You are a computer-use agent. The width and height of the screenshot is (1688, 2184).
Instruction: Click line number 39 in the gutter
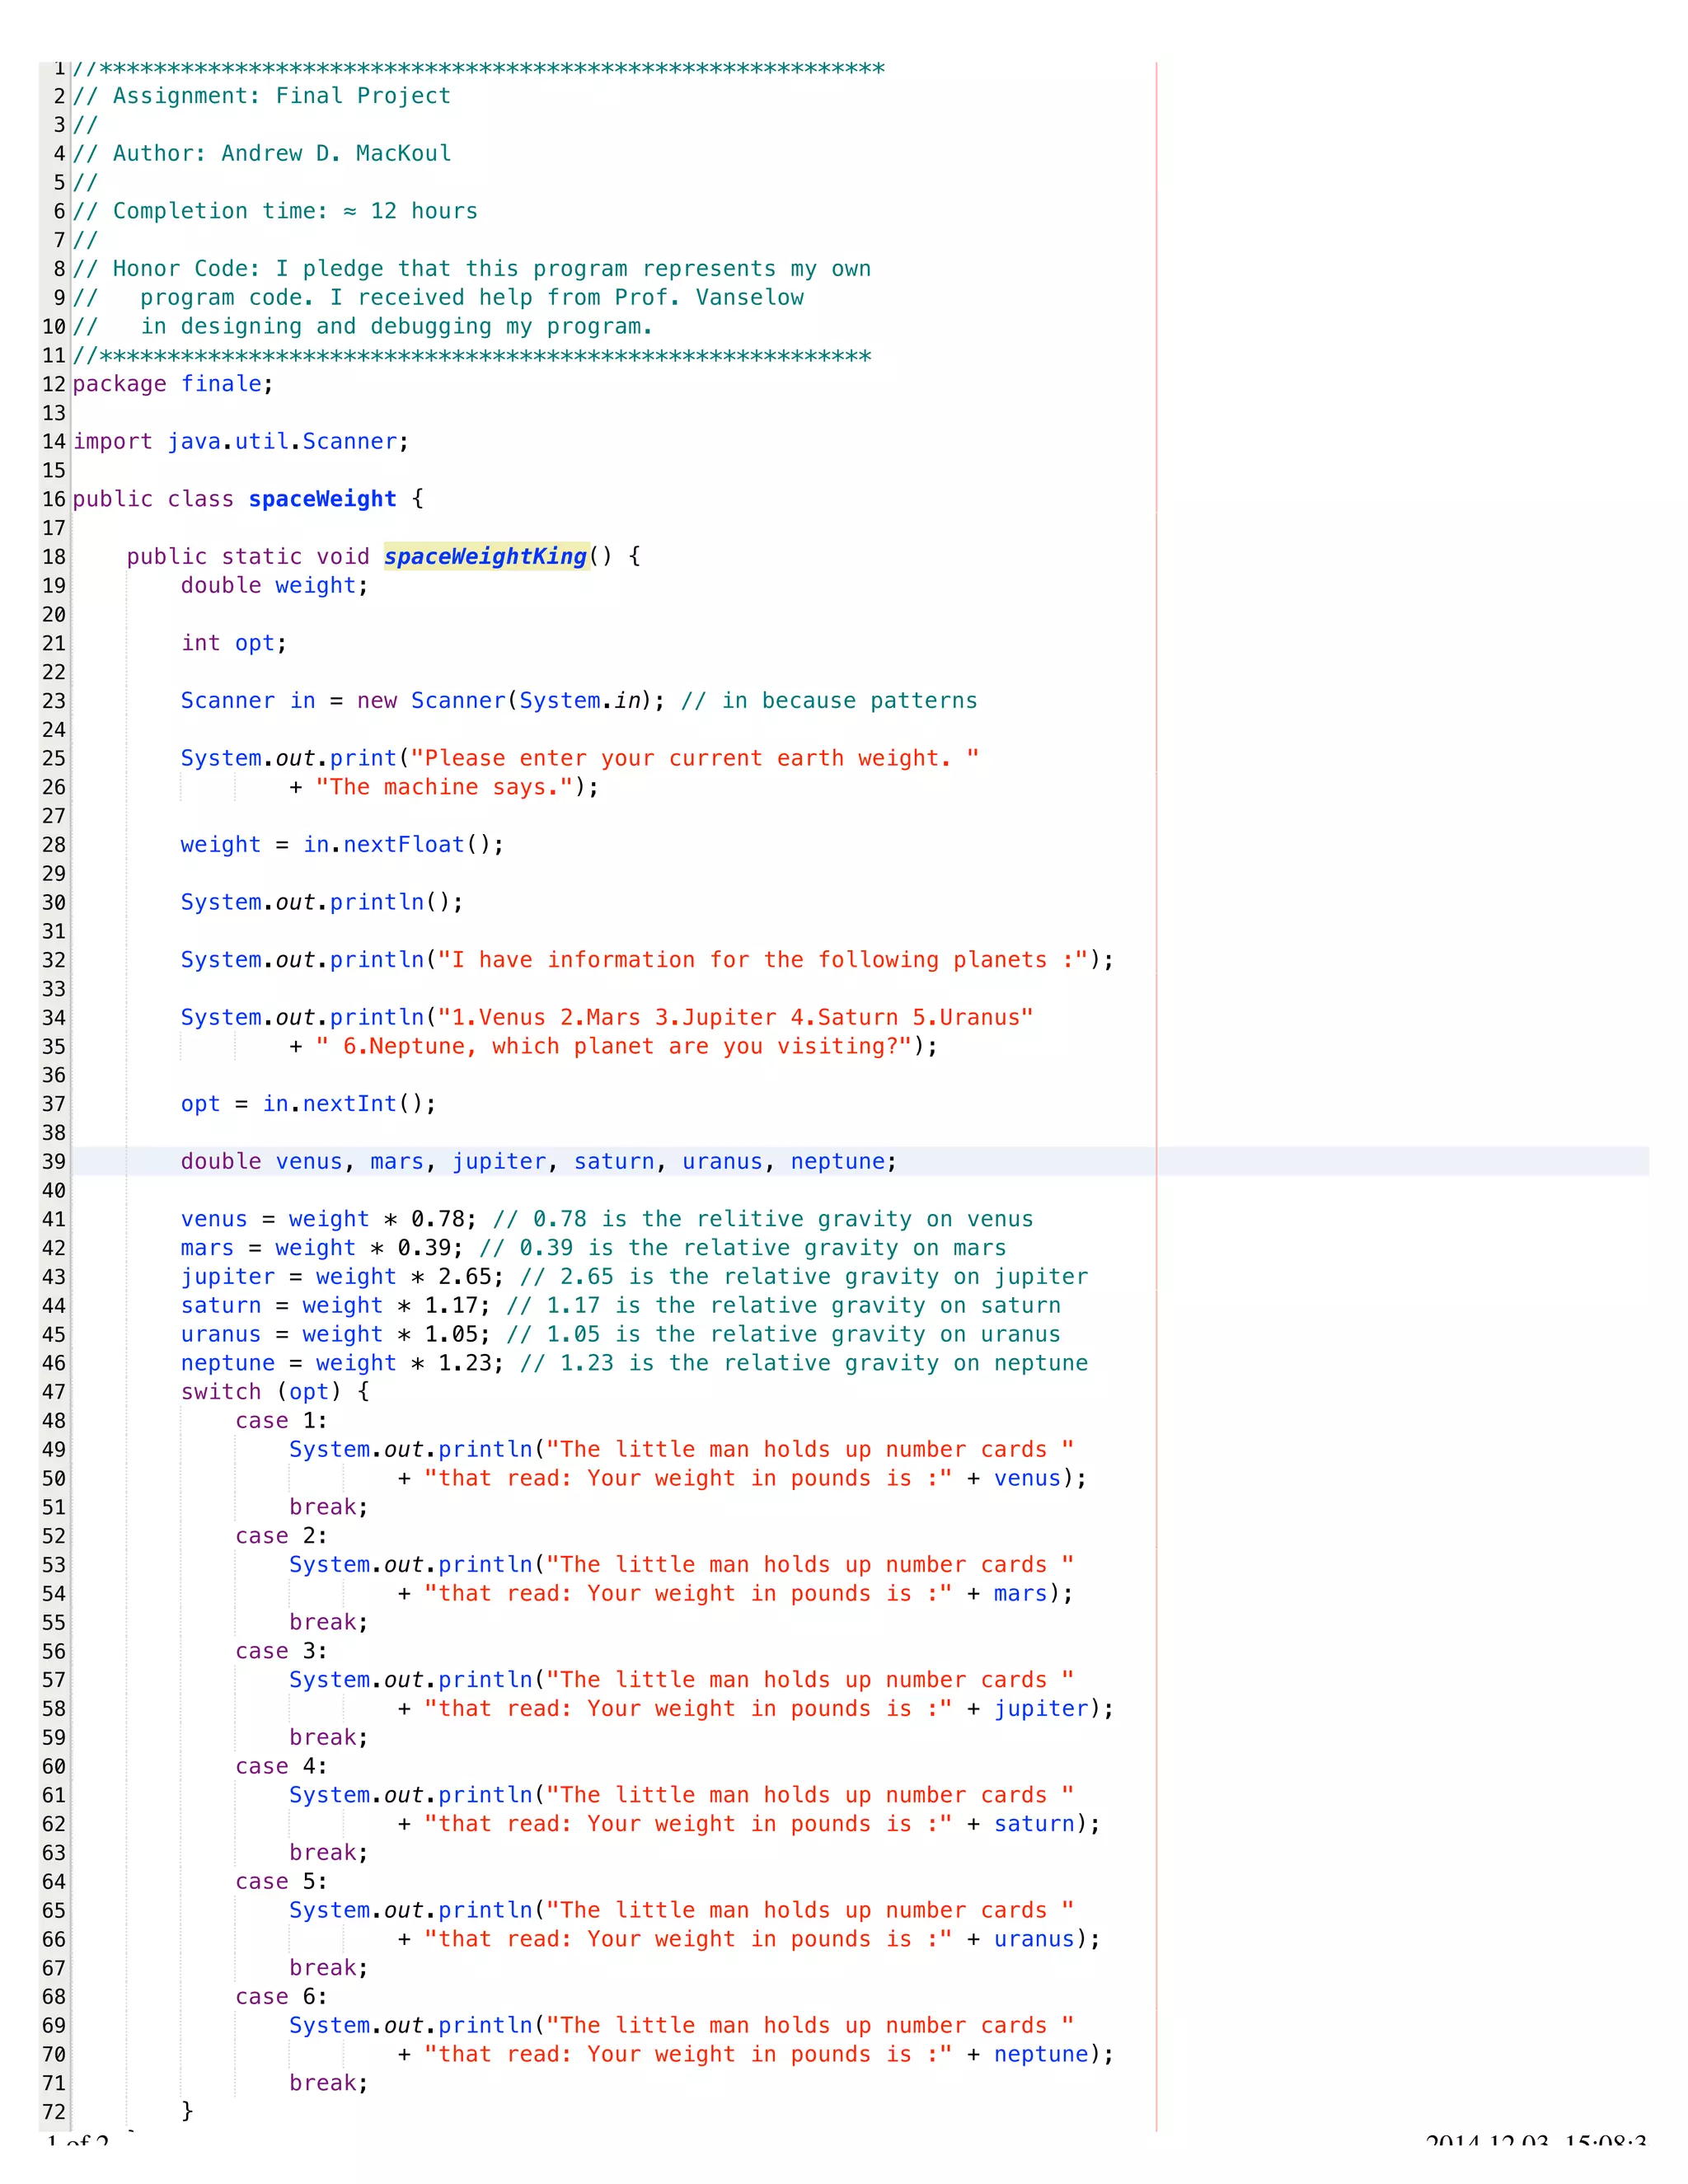coord(54,1162)
